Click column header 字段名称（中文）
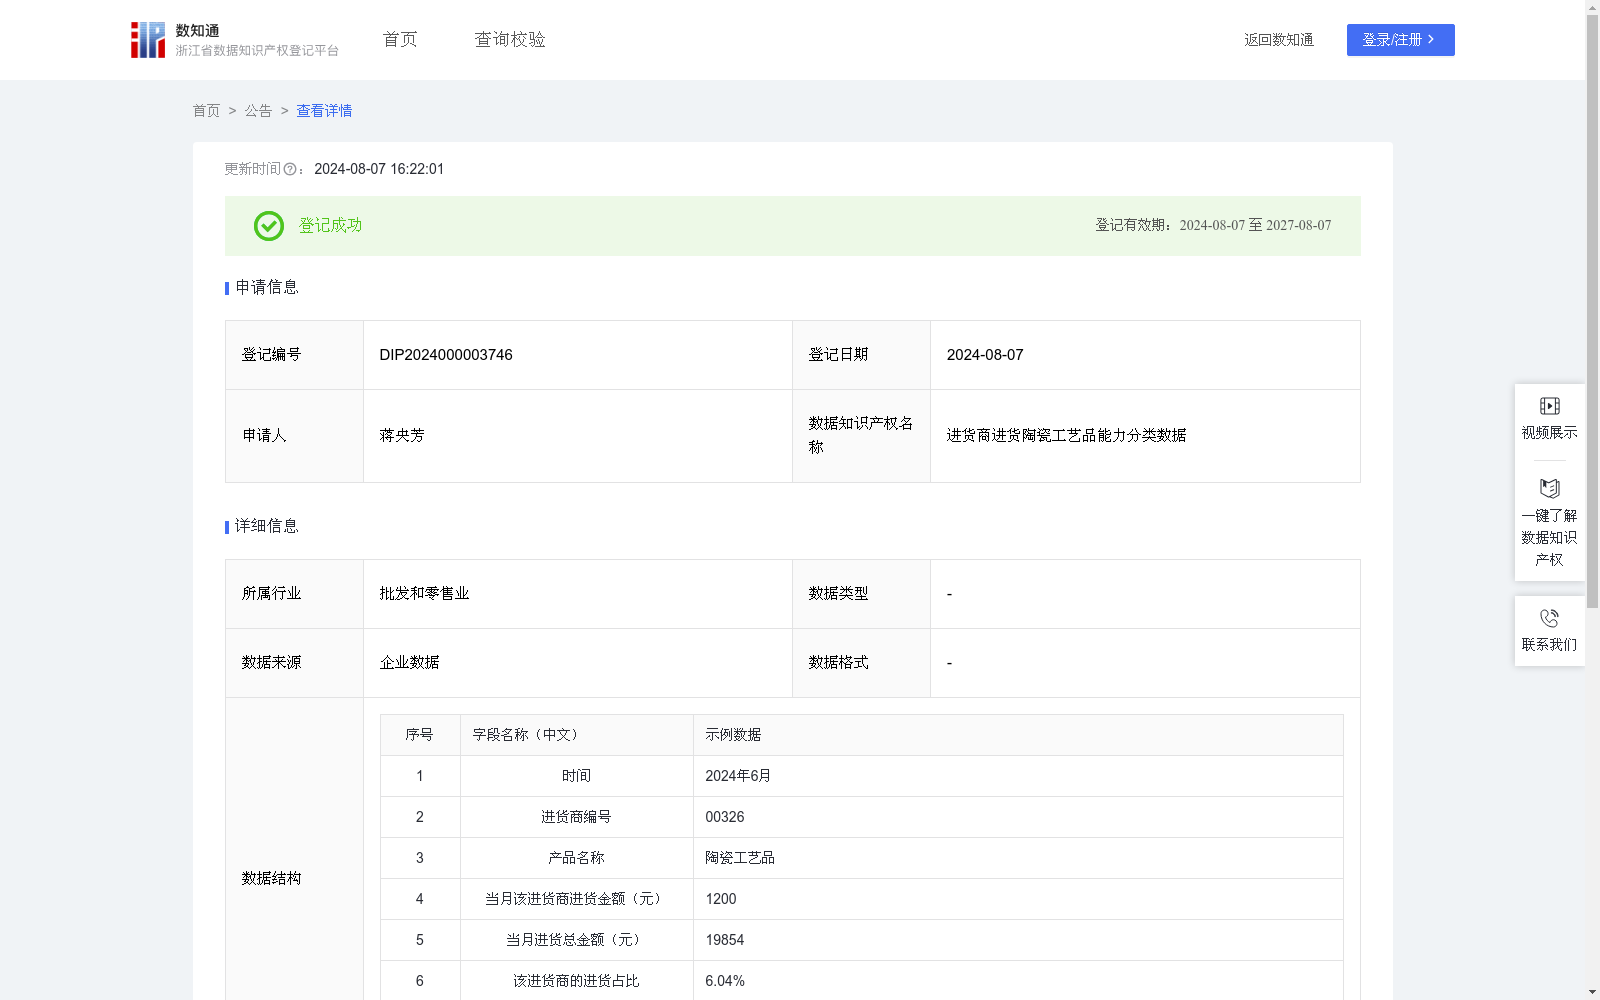Image resolution: width=1600 pixels, height=1000 pixels. (528, 735)
